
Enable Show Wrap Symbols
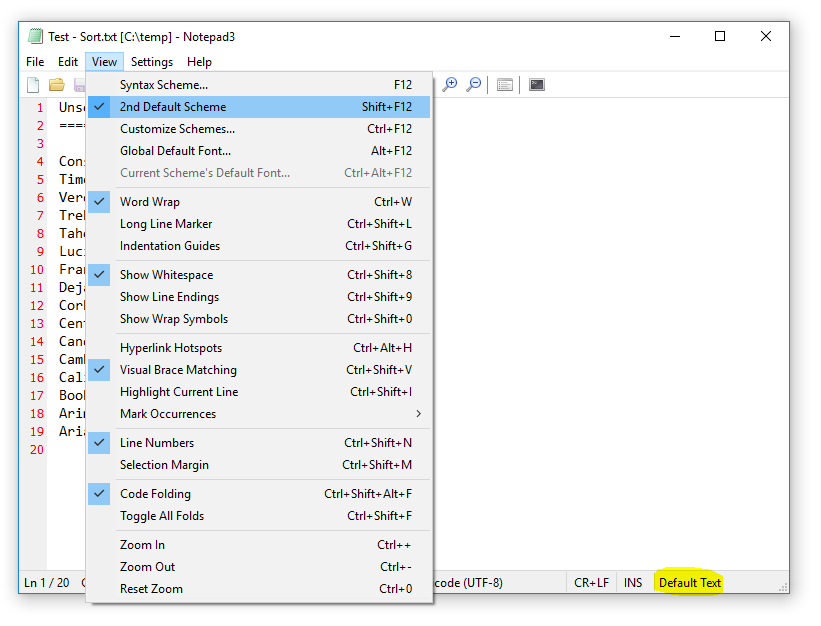(259, 319)
